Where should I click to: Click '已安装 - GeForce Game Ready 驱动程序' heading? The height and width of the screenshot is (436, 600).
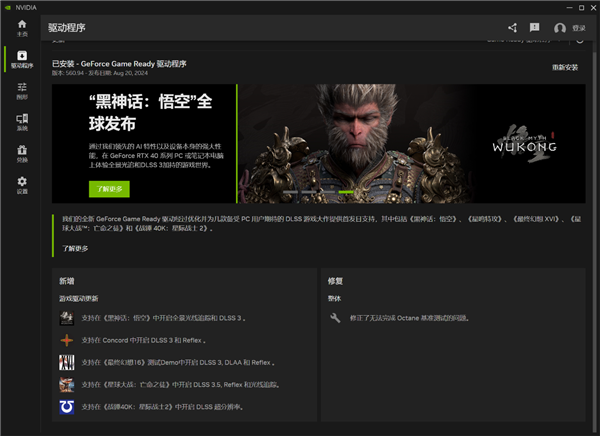[119, 64]
